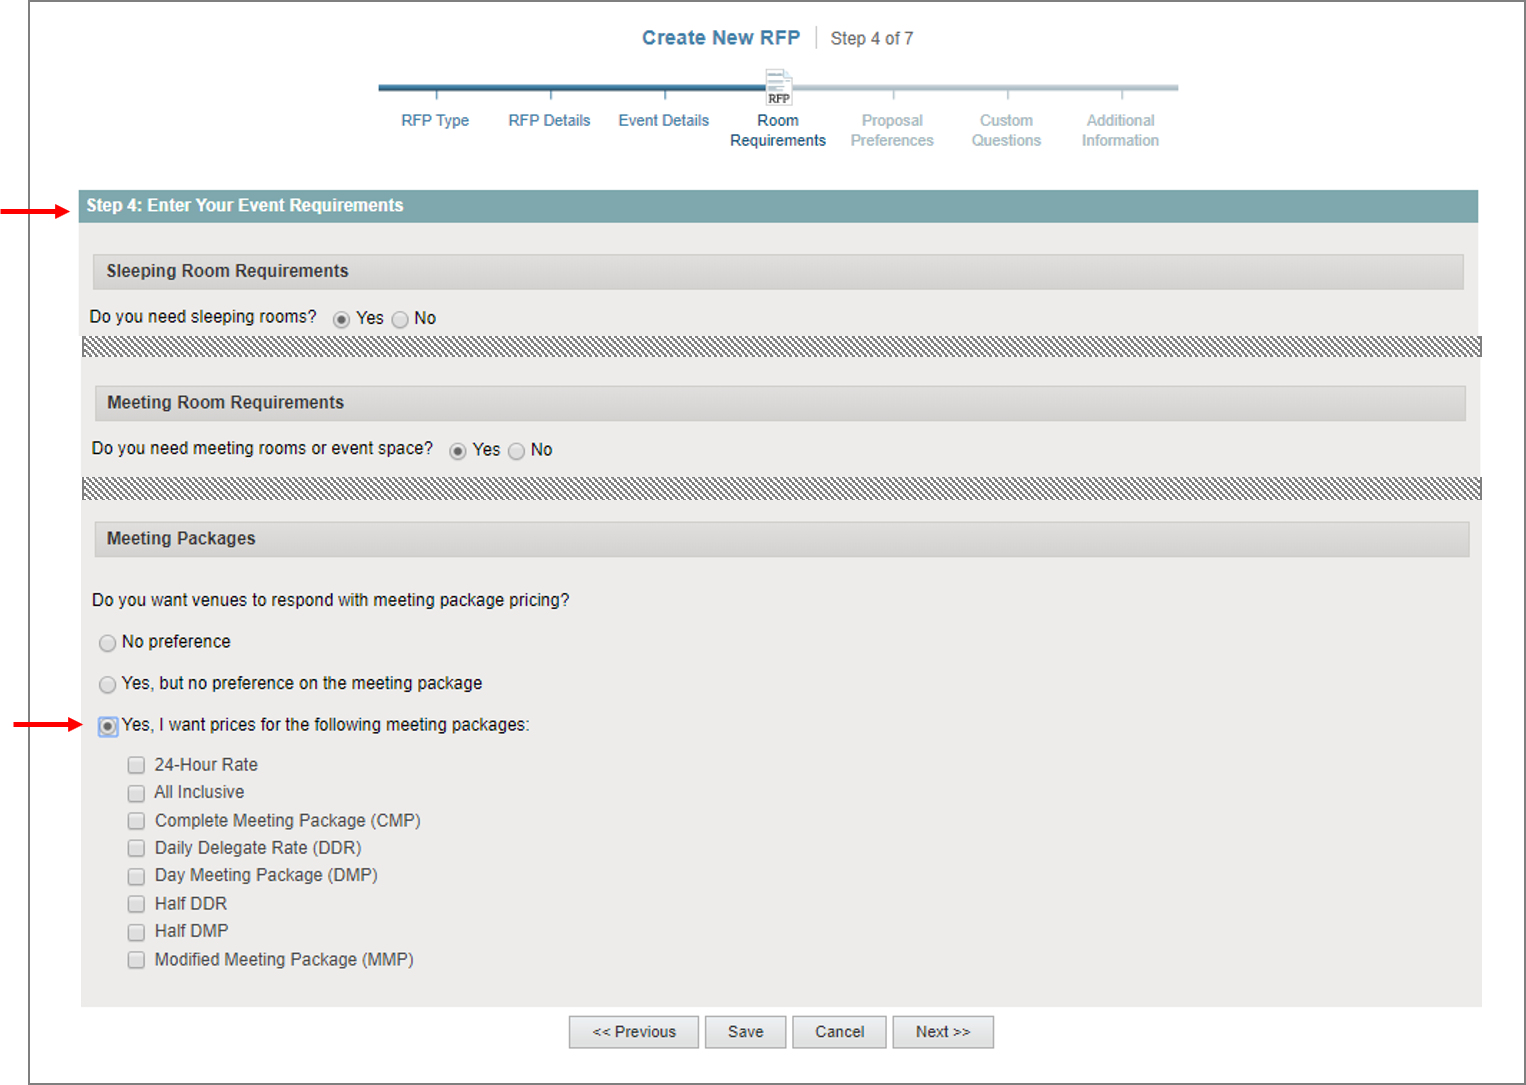This screenshot has width=1526, height=1085.
Task: Check Complete Meeting Package (CMP)
Action: [136, 821]
